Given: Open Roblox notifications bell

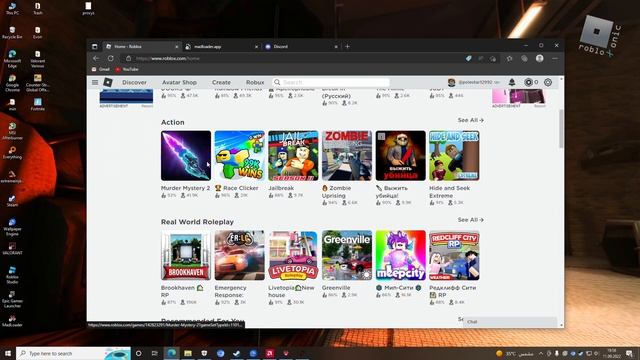Looking at the screenshot, I should click(x=512, y=82).
